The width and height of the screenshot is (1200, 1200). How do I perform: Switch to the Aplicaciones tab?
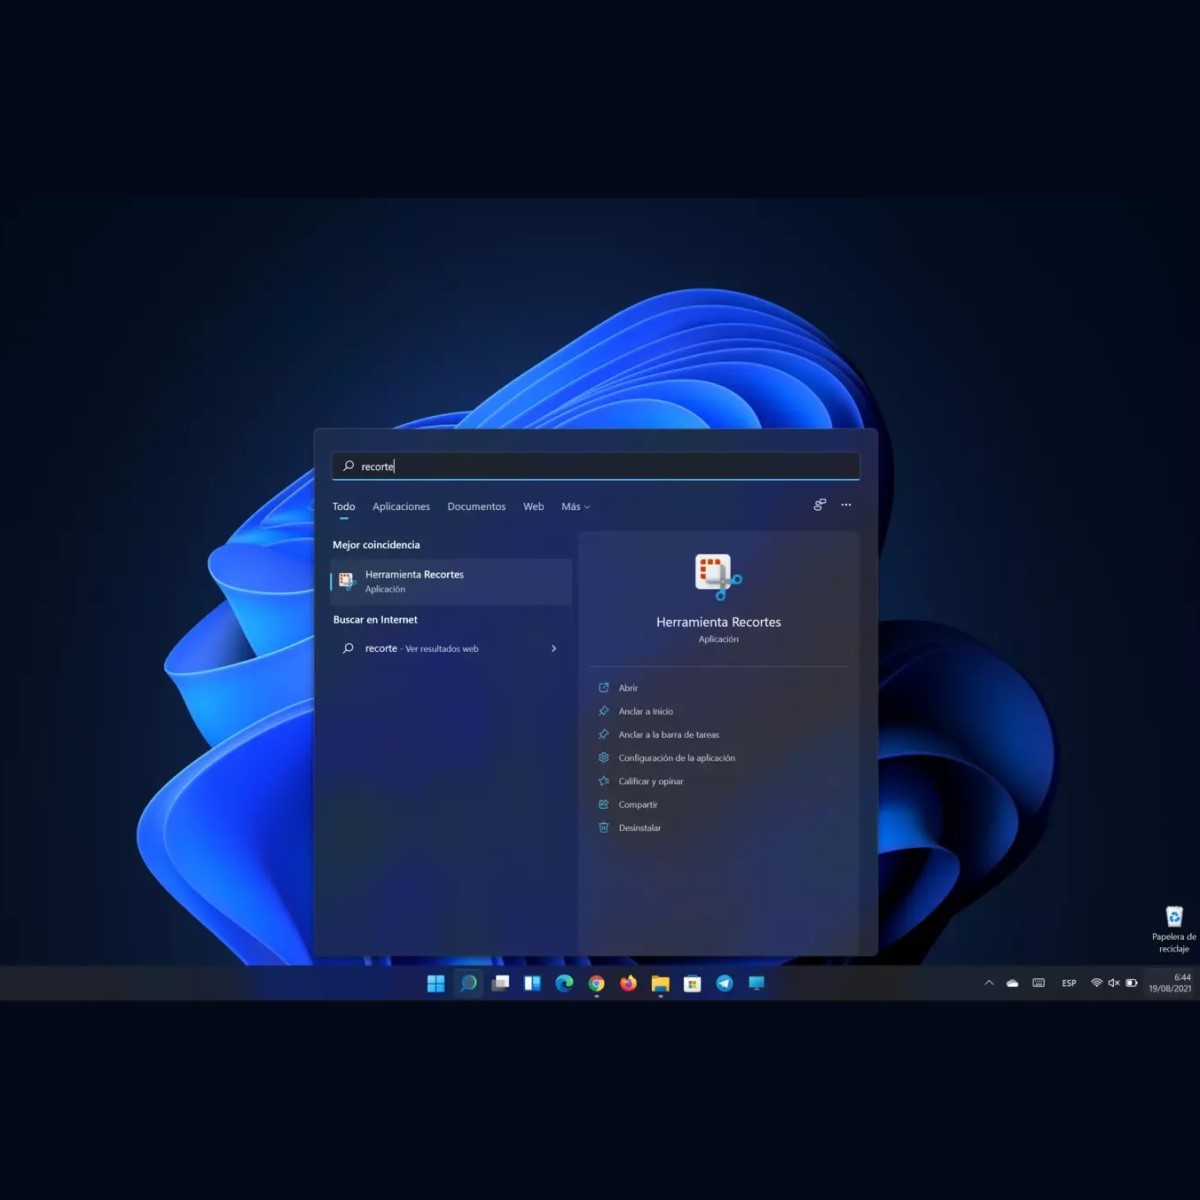pyautogui.click(x=401, y=507)
